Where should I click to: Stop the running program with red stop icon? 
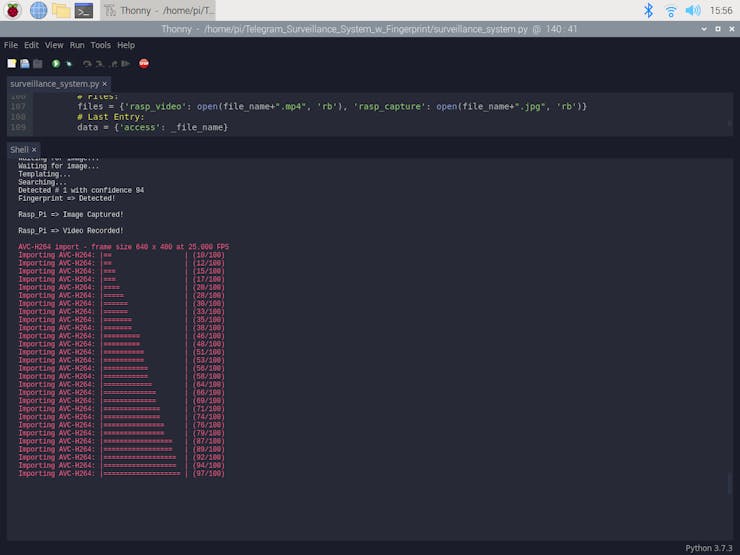point(144,63)
